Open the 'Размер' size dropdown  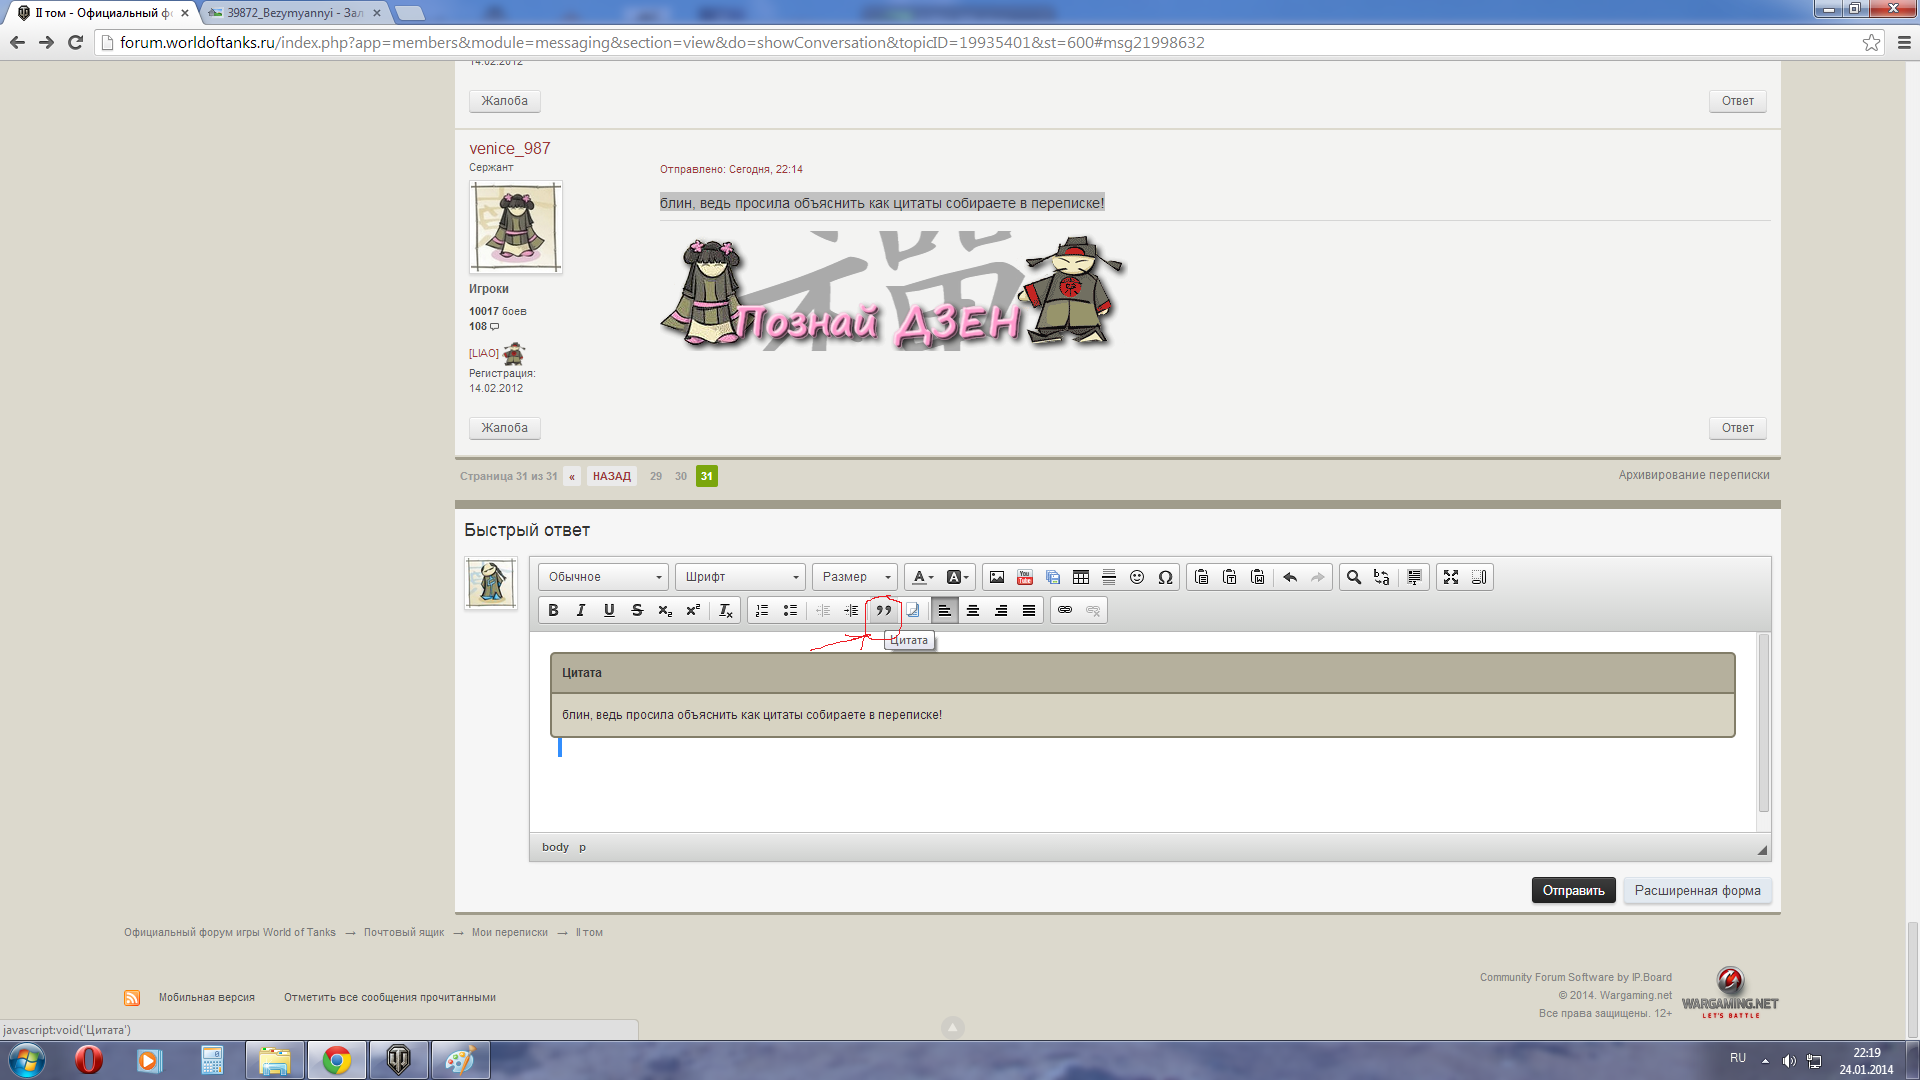pyautogui.click(x=855, y=577)
